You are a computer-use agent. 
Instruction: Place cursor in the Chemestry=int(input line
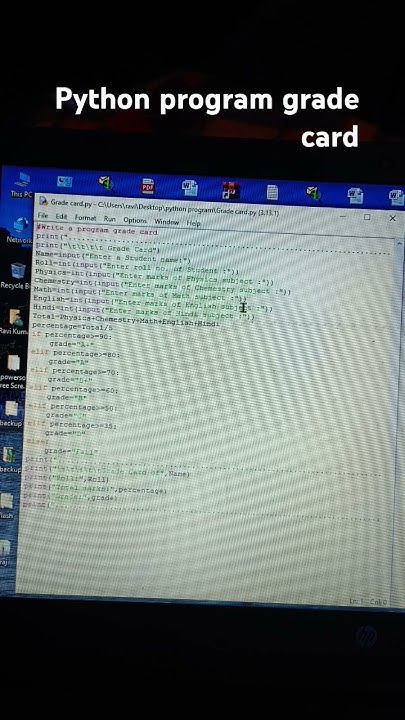[x=163, y=285]
